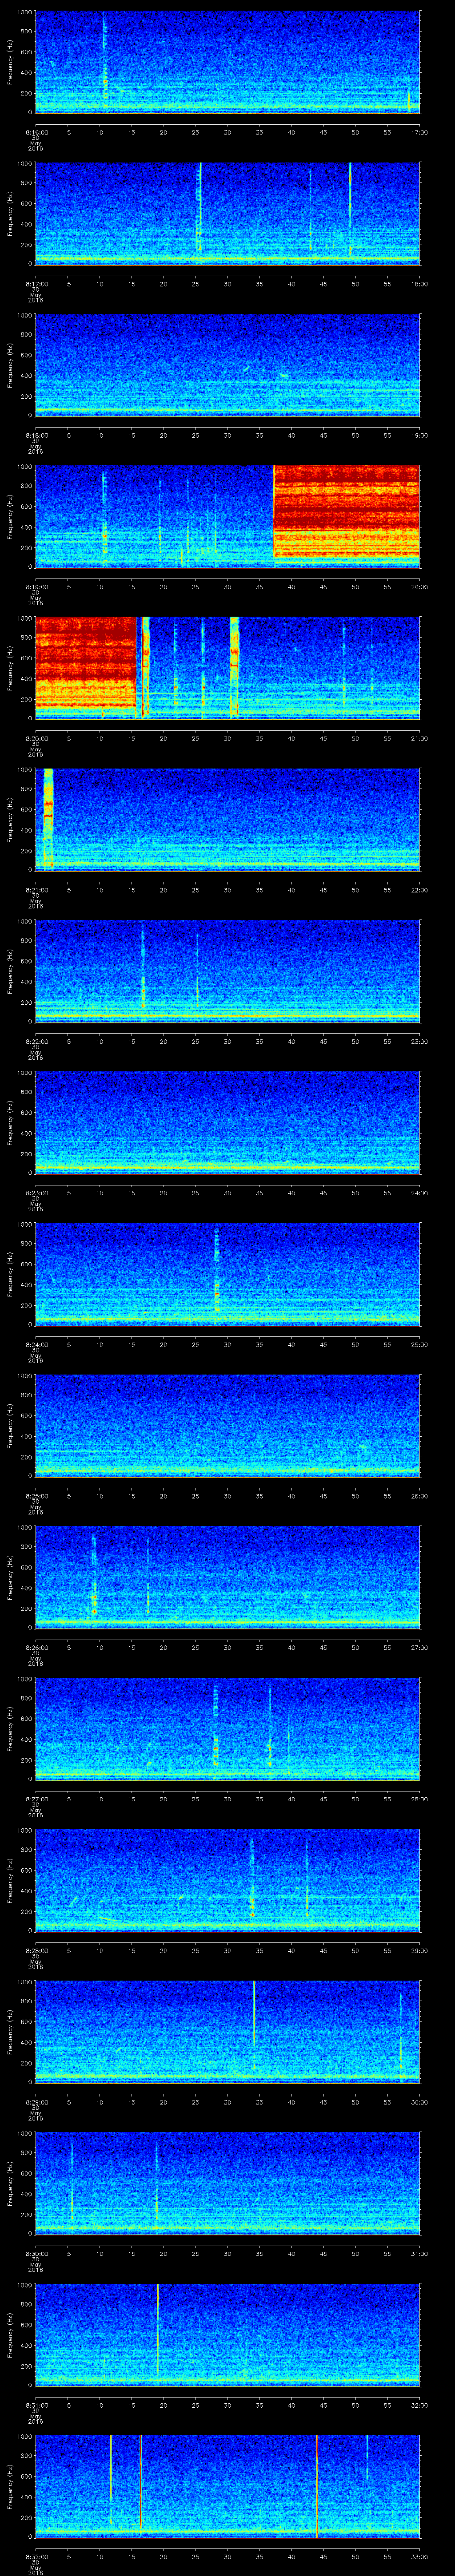Click the '8:19:00' start time label
Viewport: 455px width, 2576px height.
tap(36, 587)
